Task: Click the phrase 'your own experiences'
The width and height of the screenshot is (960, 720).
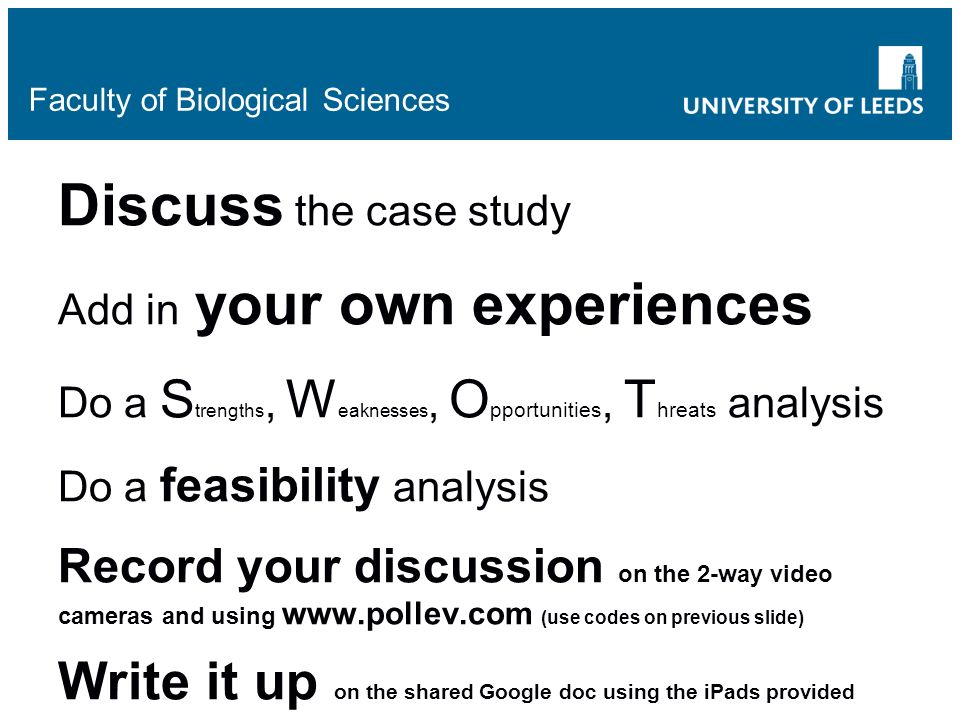Action: pos(503,308)
